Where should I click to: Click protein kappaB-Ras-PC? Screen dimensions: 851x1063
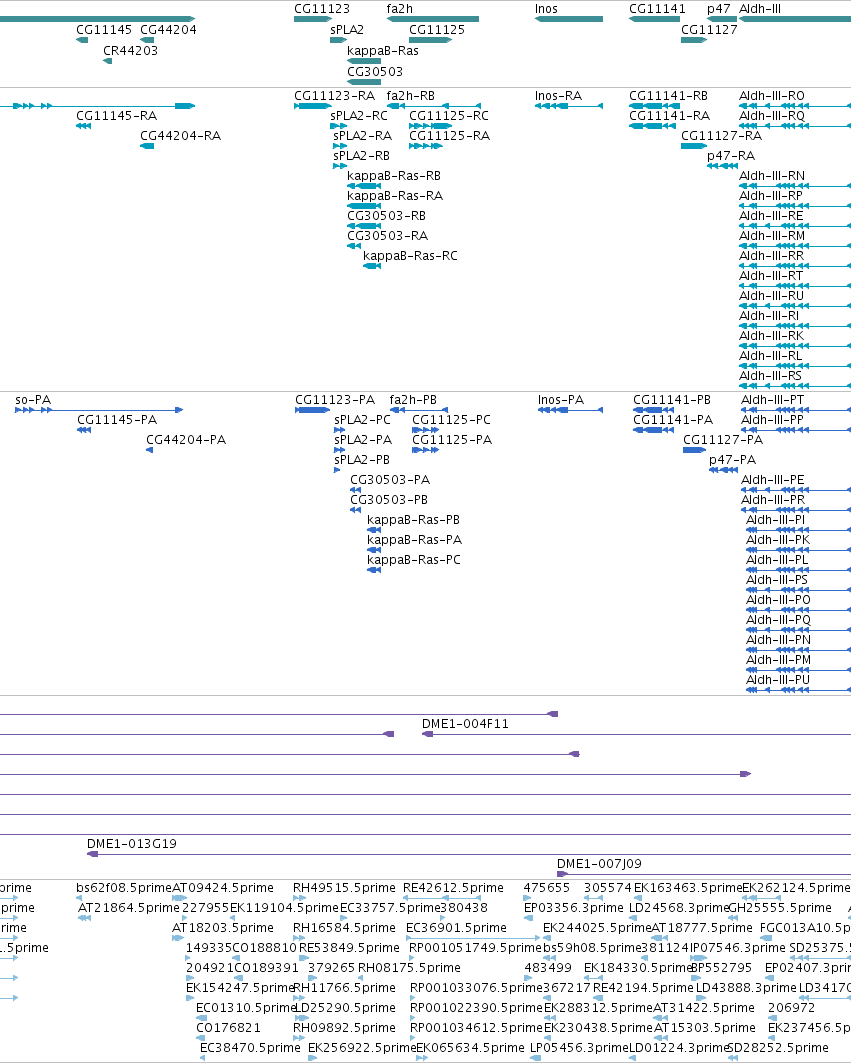pyautogui.click(x=414, y=560)
